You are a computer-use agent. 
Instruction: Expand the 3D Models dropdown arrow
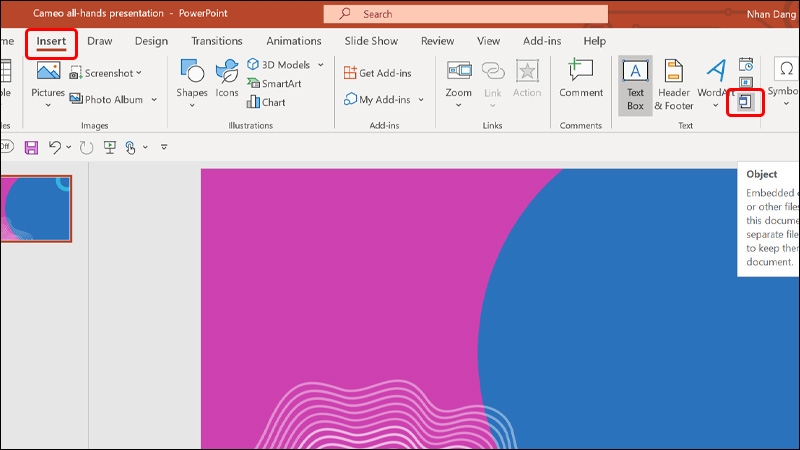tap(320, 65)
